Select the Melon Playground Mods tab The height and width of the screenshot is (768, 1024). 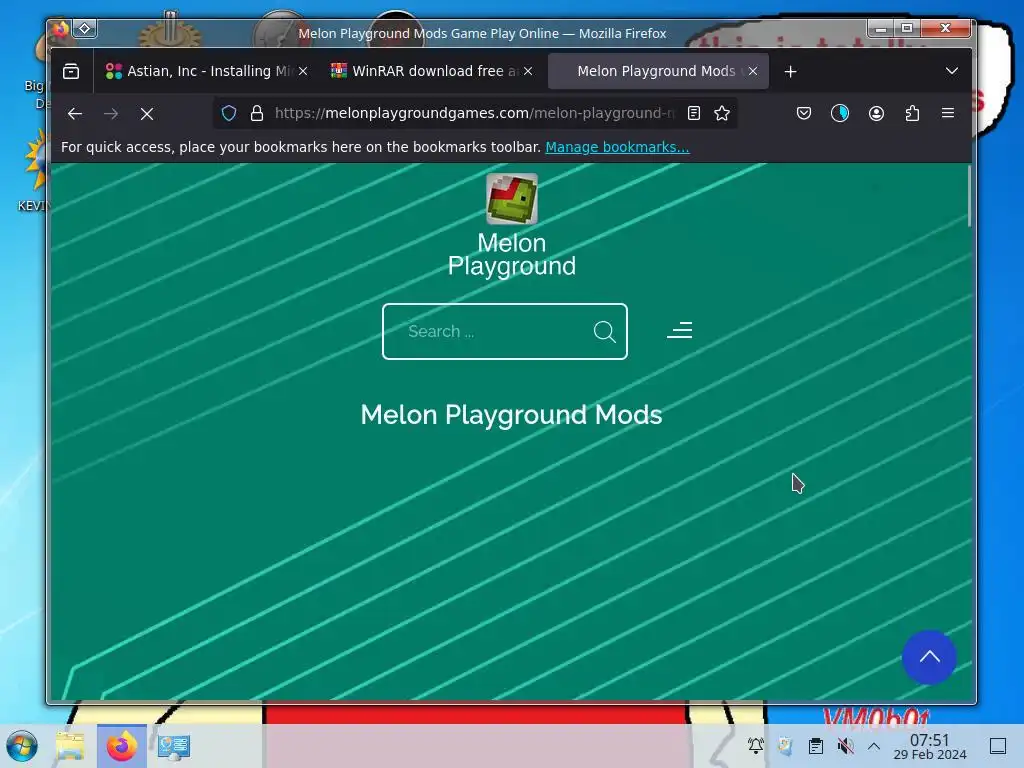pyautogui.click(x=656, y=71)
